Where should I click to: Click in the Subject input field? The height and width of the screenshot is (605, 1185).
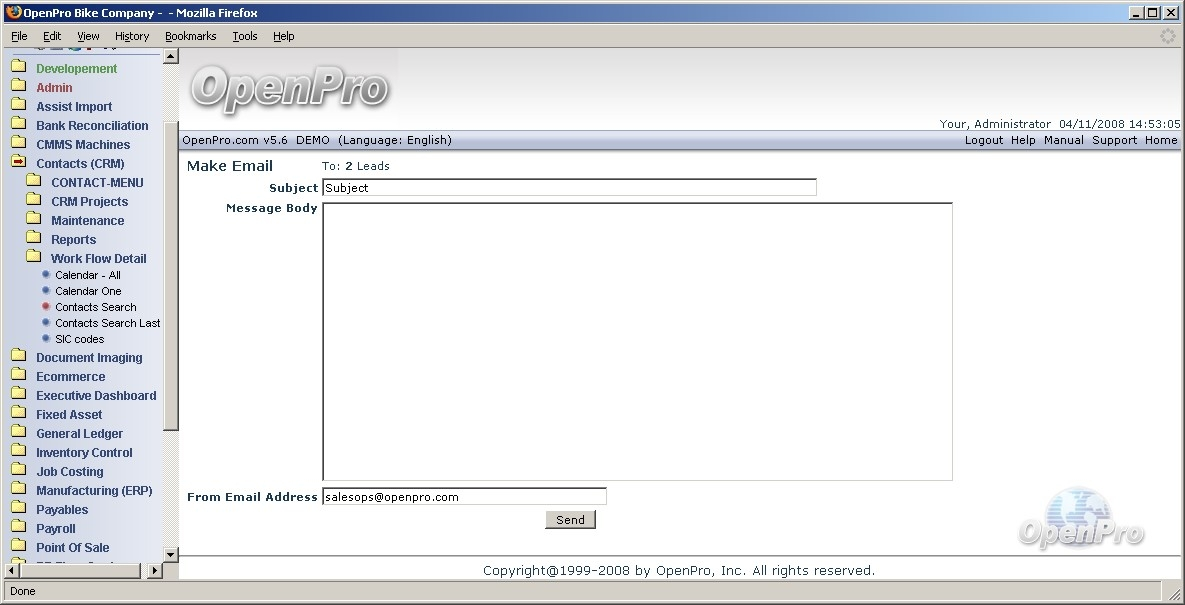pos(569,188)
